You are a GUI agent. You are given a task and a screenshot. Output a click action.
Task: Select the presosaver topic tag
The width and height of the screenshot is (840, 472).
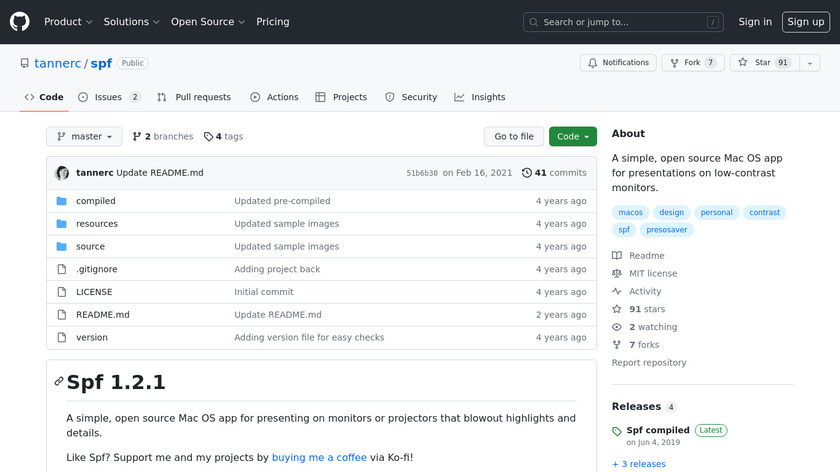666,230
